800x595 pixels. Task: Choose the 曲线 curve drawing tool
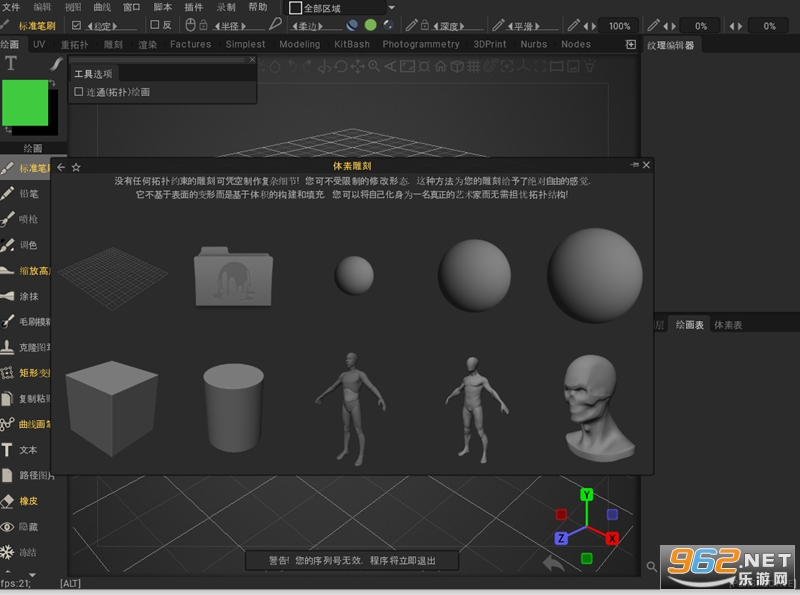click(x=26, y=424)
